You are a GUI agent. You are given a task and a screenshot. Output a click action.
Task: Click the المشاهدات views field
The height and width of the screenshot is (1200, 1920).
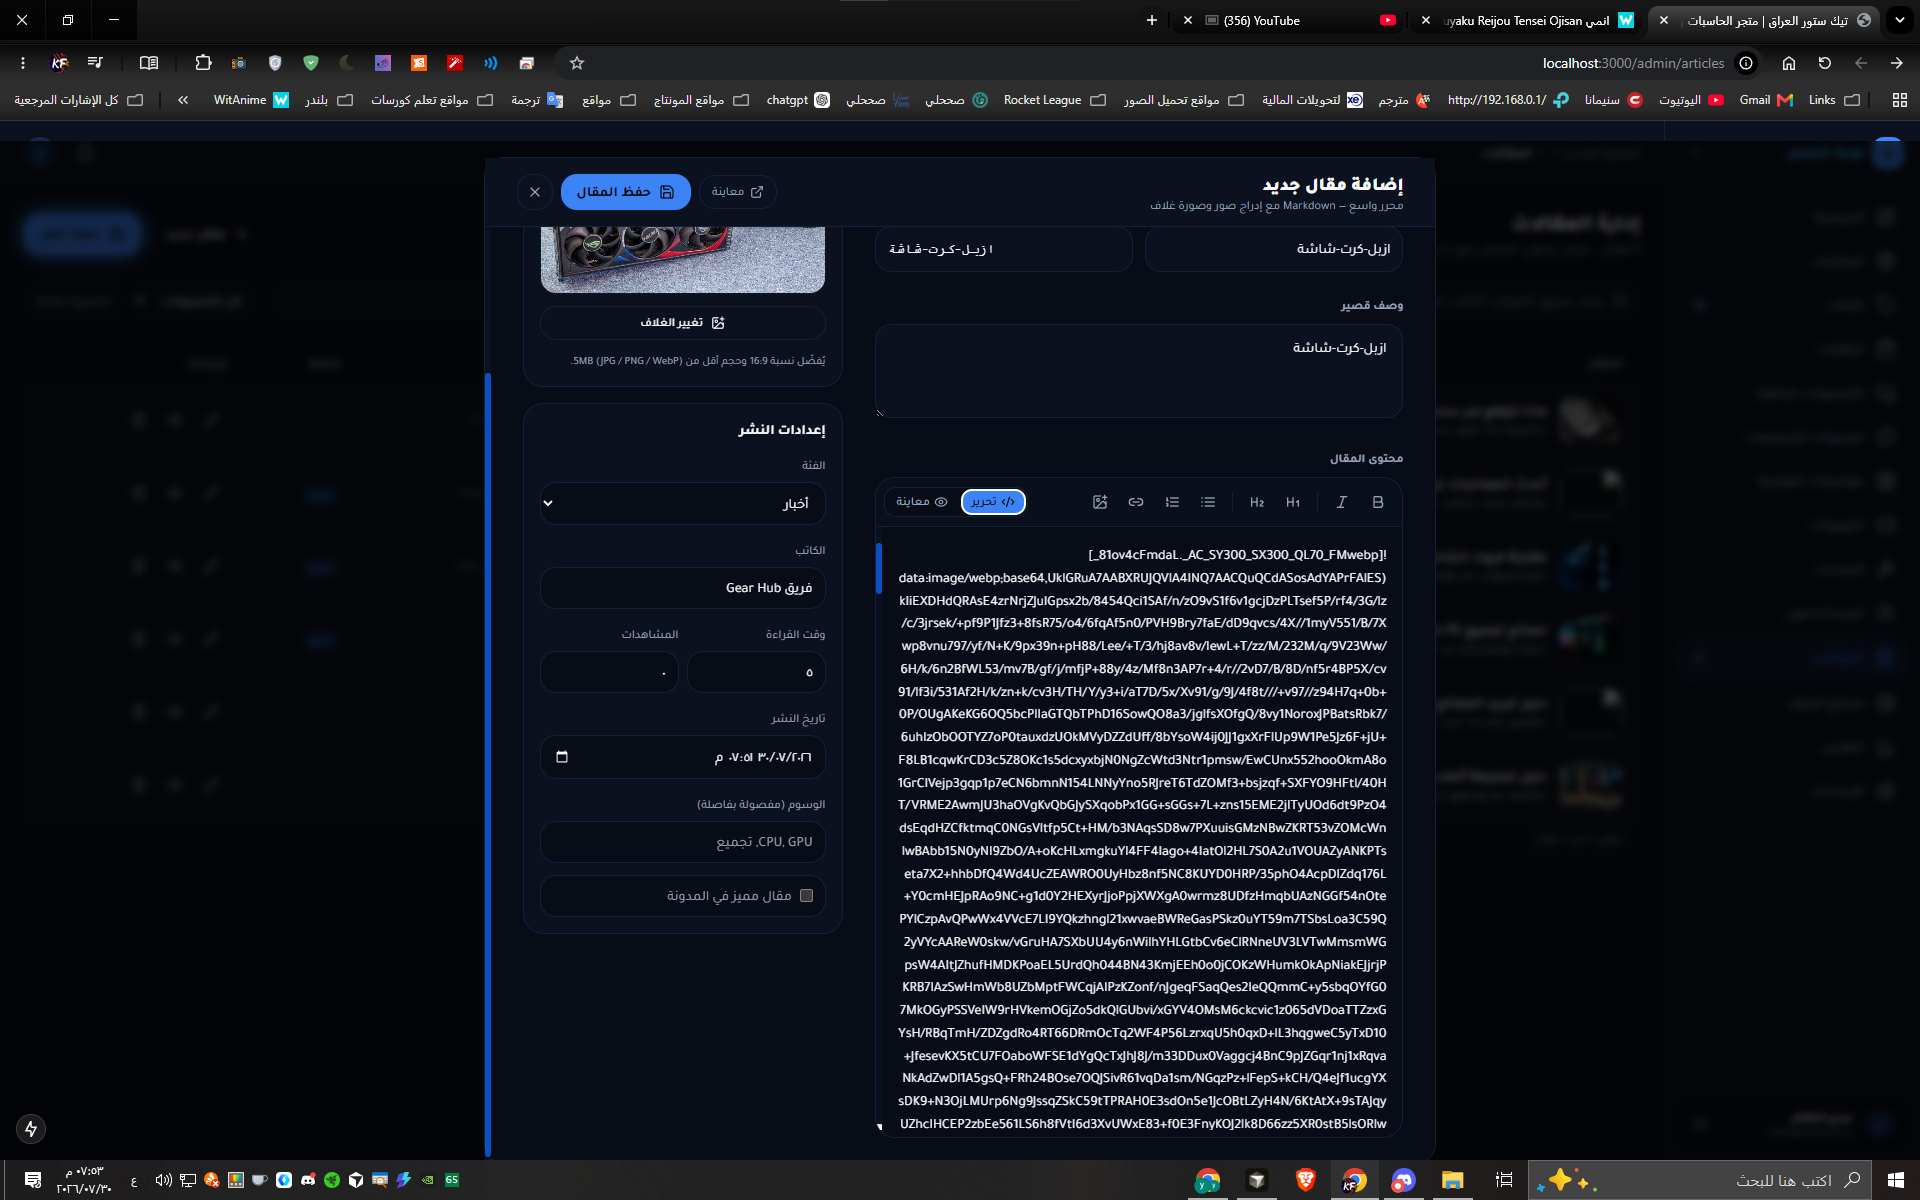(x=610, y=672)
